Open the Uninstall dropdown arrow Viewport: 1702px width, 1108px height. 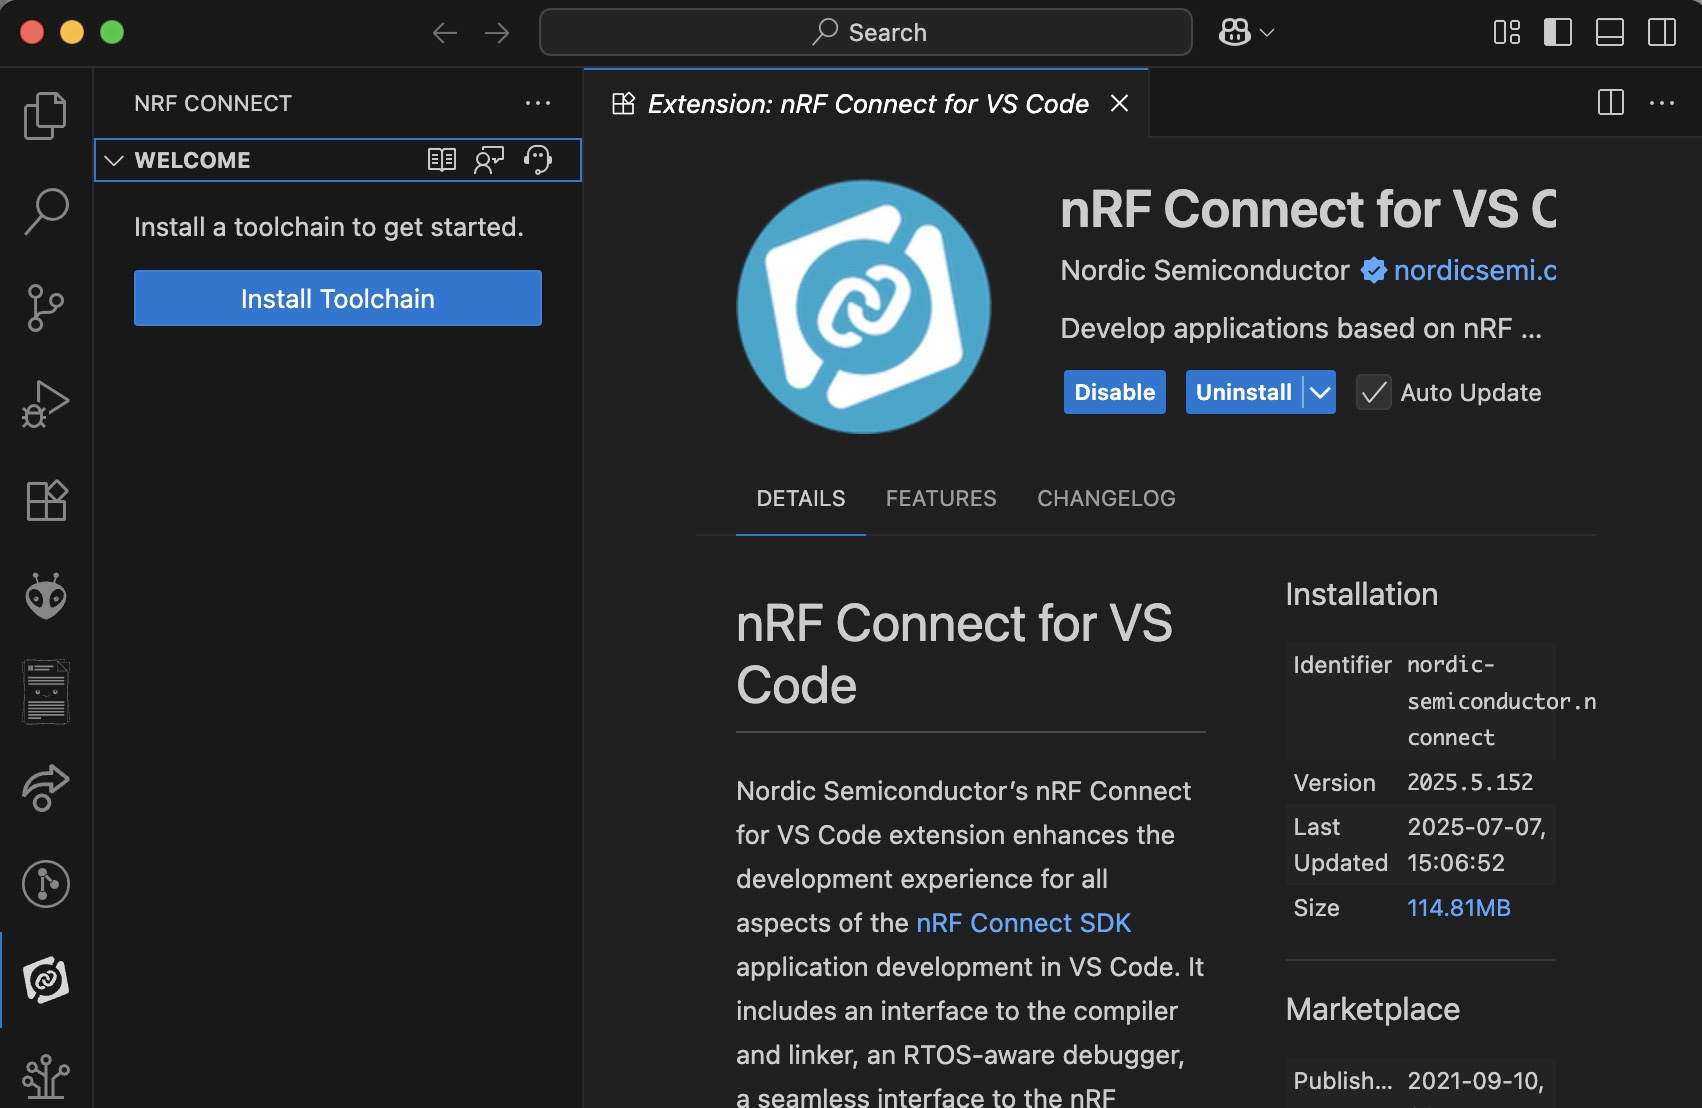pyautogui.click(x=1320, y=392)
